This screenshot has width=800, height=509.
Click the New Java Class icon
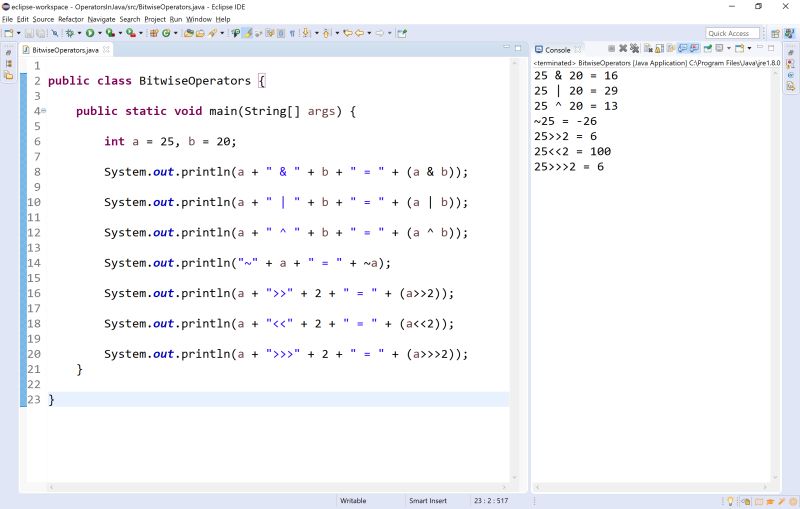166,33
